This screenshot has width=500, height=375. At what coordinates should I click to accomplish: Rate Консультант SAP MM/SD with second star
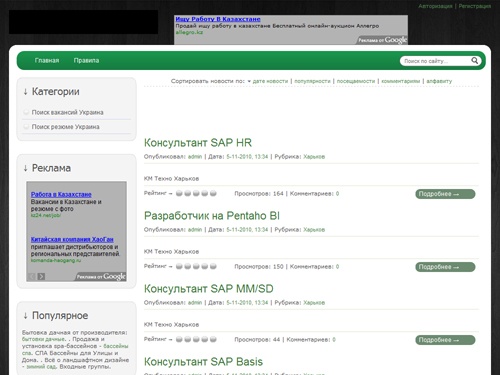(188, 339)
